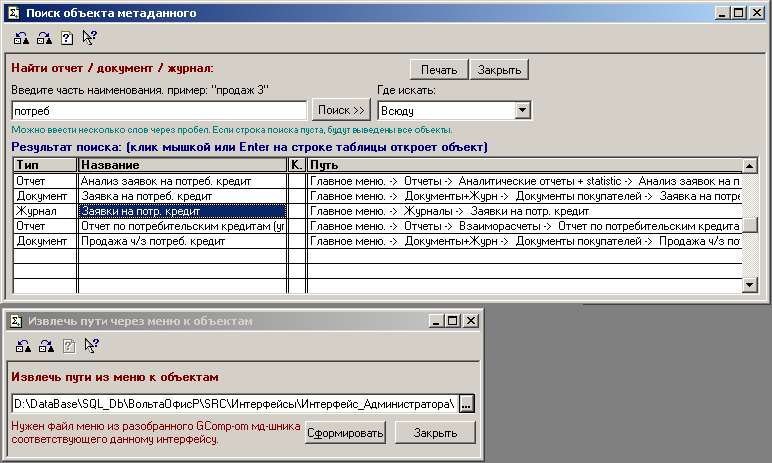Select row 'Продажа ч/з потреб. кредит'
Screen dimensions: 772x463
182,242
